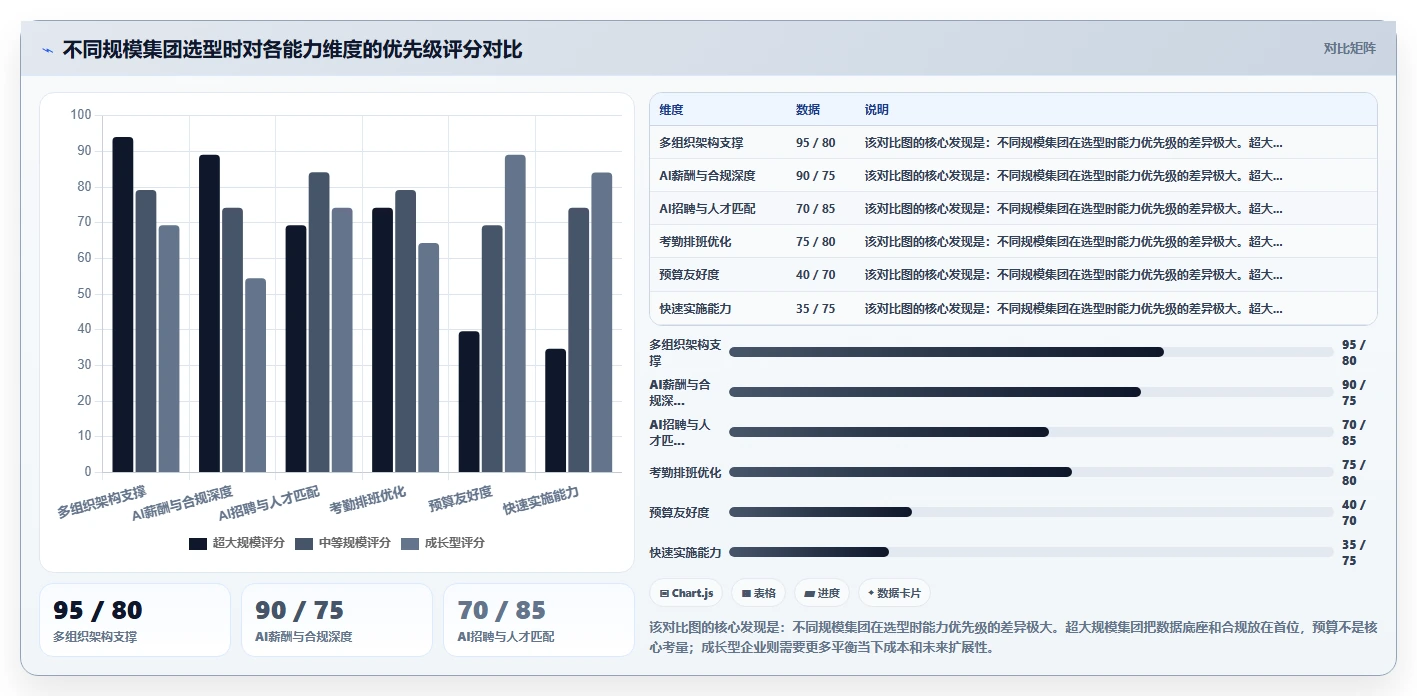The height and width of the screenshot is (696, 1417).
Task: Select the 进度 chip
Action: (x=822, y=593)
